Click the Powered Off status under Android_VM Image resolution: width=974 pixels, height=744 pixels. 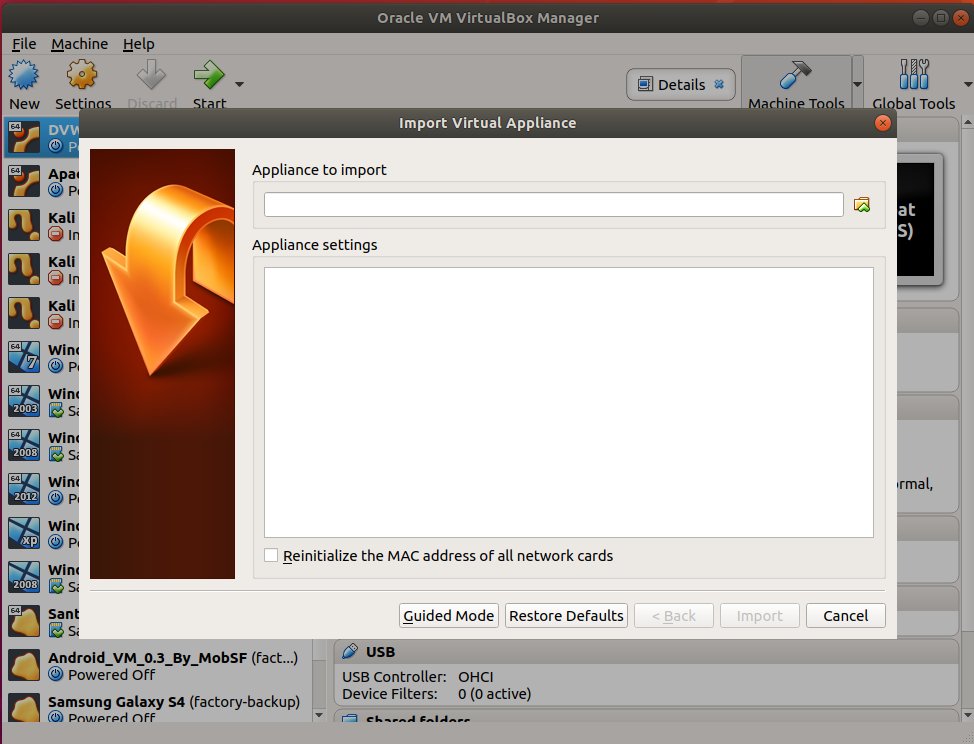(112, 675)
